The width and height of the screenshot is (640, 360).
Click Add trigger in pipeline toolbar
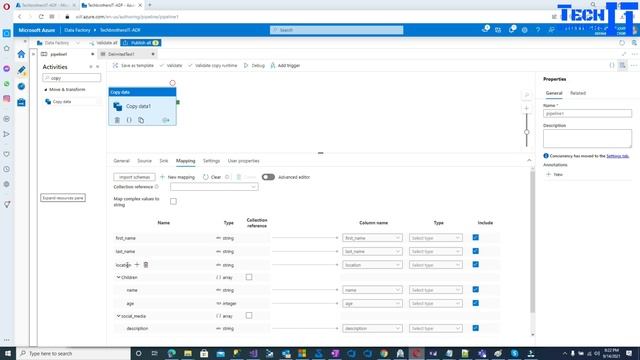(285, 65)
